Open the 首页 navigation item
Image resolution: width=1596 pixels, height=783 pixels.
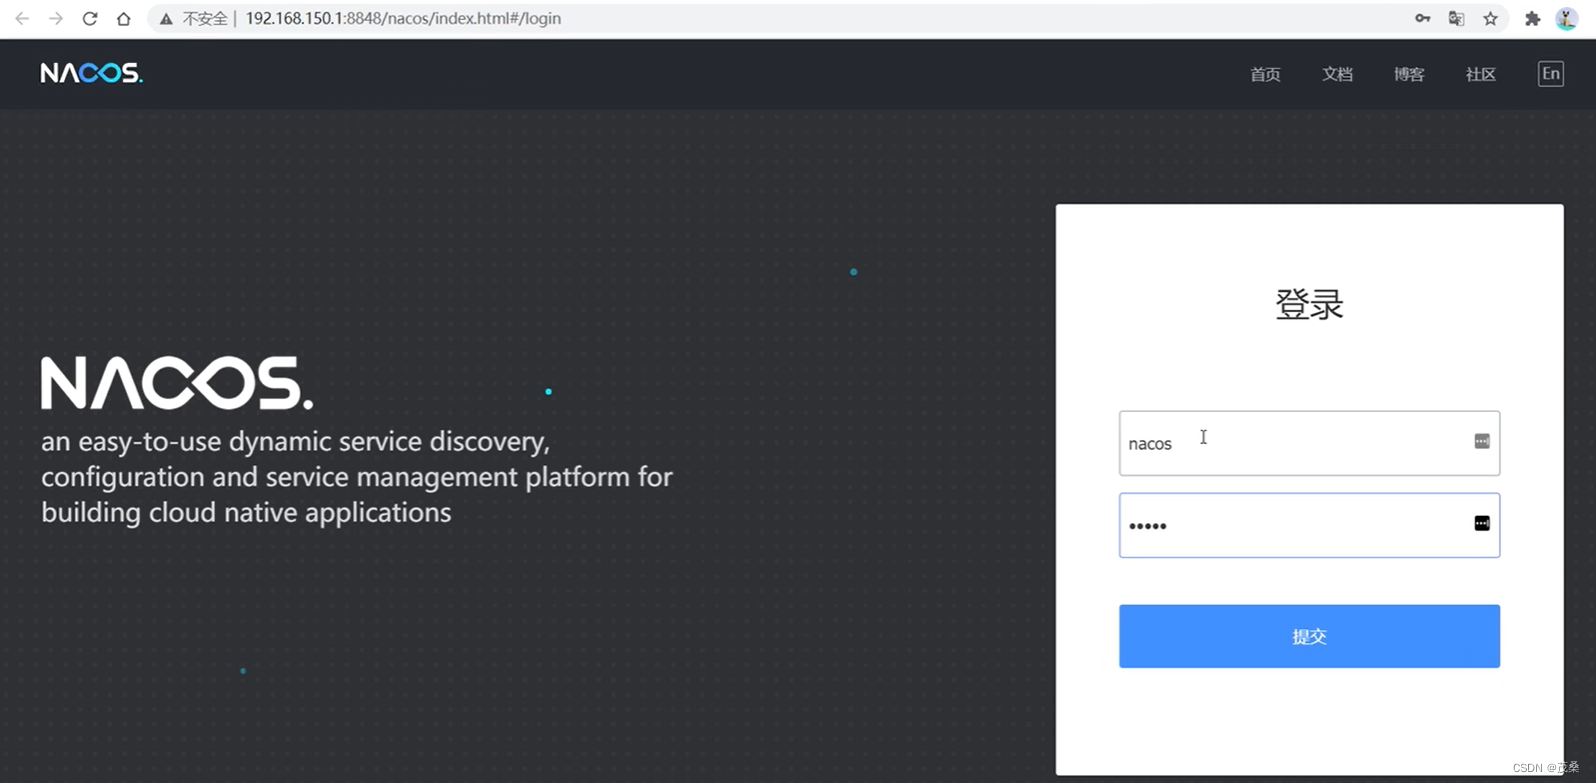click(x=1265, y=74)
